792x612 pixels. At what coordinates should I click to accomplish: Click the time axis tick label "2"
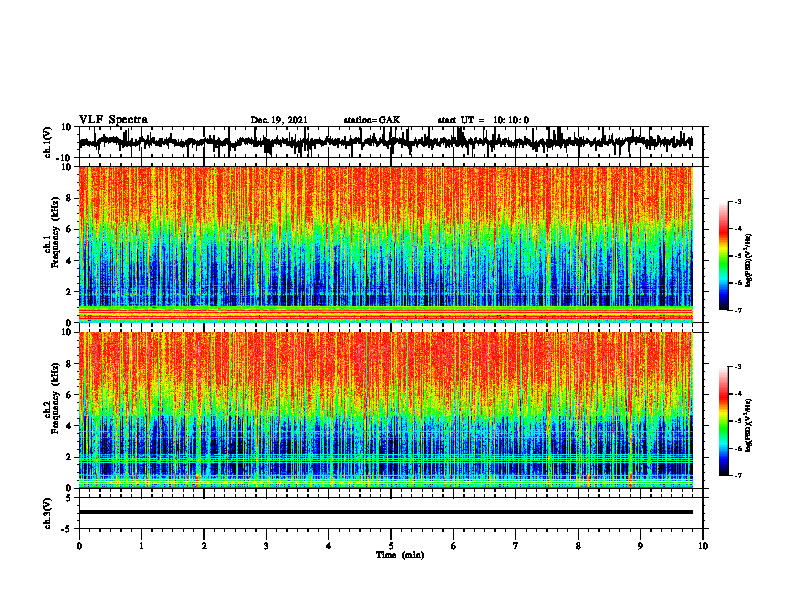(x=204, y=546)
